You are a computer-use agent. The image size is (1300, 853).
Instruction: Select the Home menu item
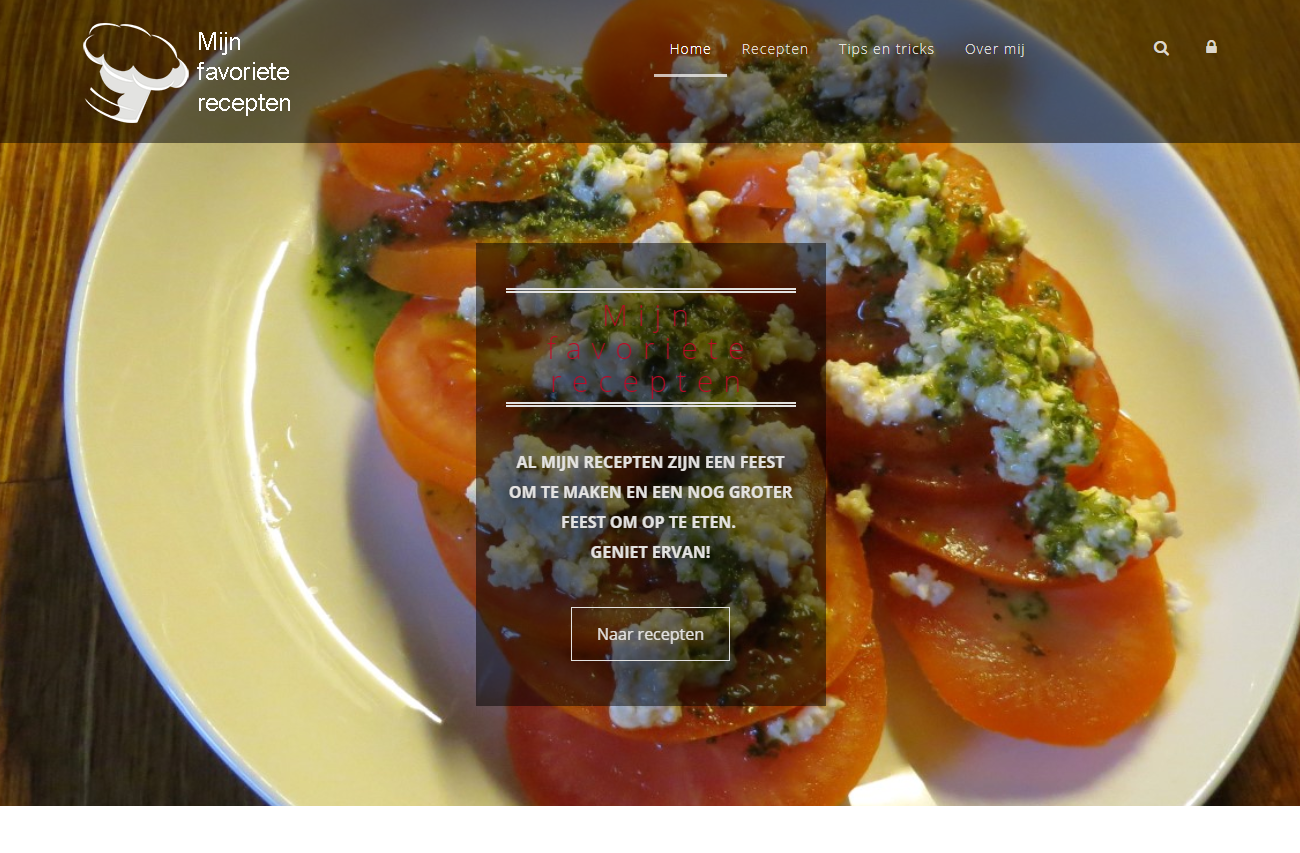click(x=690, y=49)
